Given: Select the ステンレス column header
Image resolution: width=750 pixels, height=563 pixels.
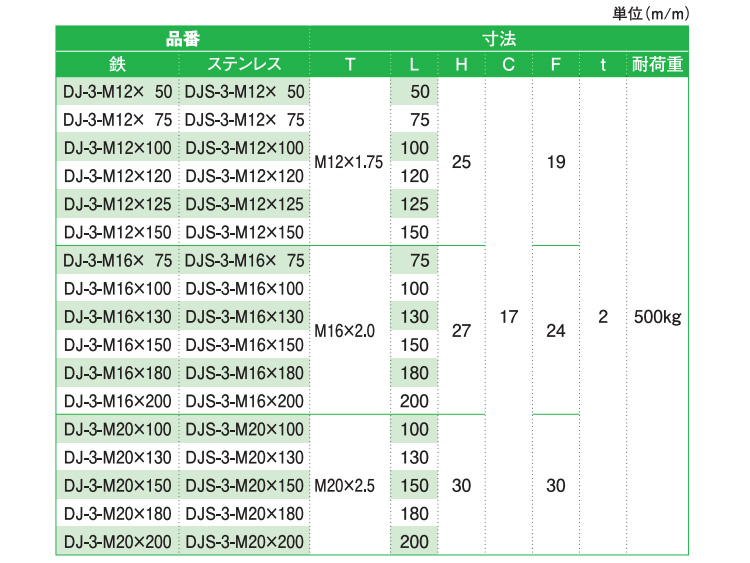Looking at the screenshot, I should 244,64.
